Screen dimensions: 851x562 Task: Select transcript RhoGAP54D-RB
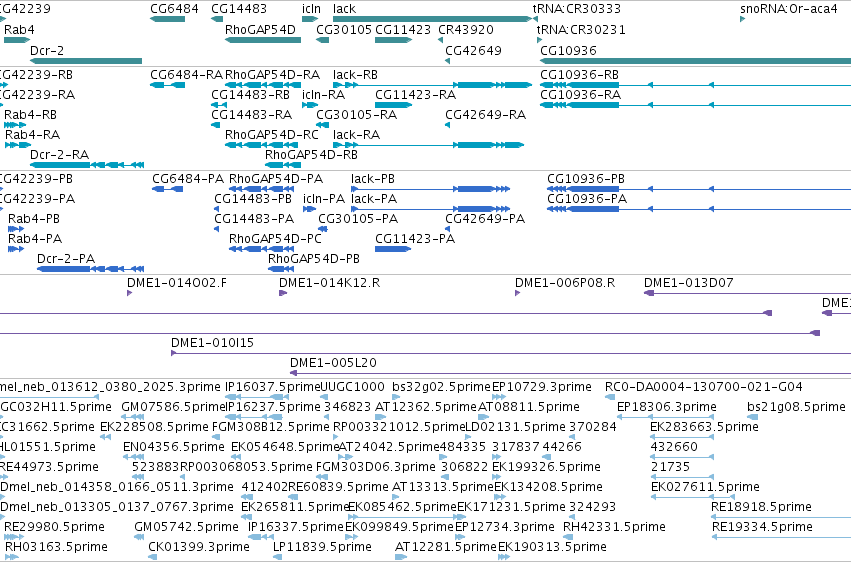(283, 165)
